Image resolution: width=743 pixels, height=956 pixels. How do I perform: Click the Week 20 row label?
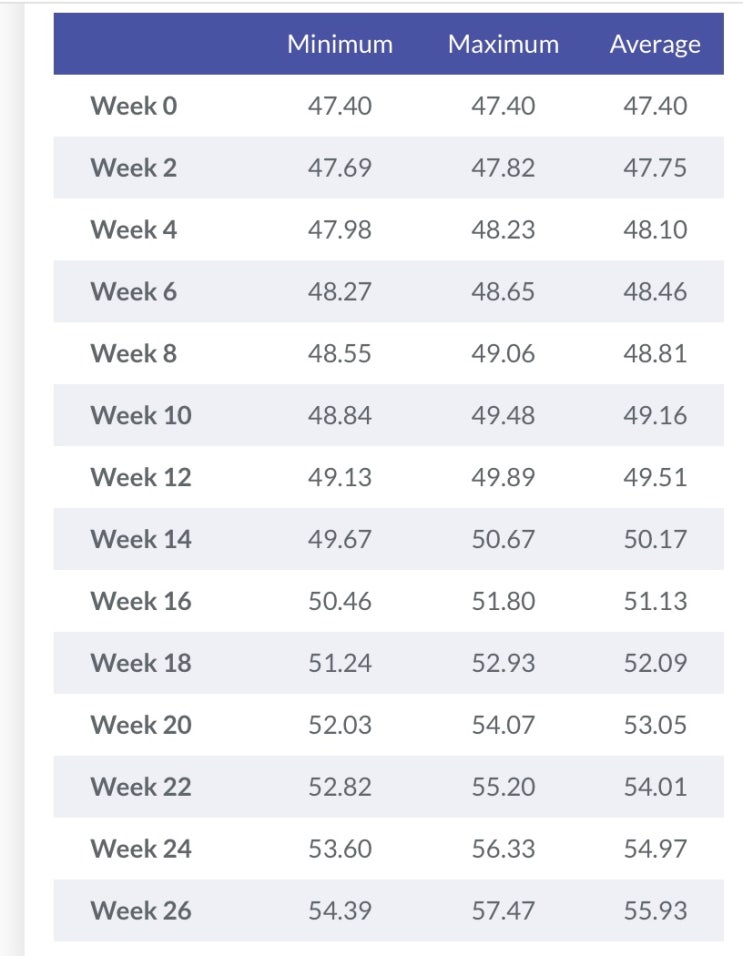141,725
